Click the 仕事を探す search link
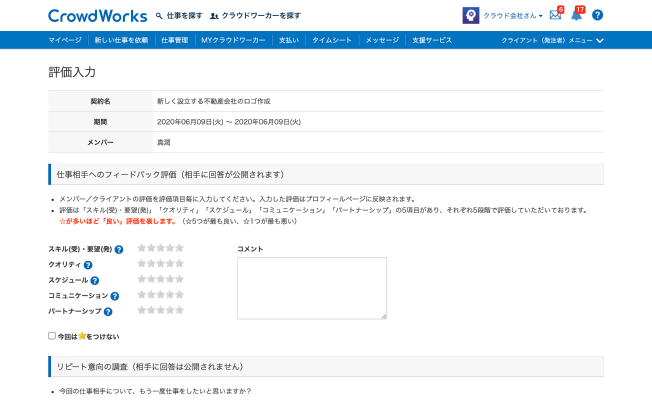Image resolution: width=652 pixels, height=400 pixels. point(179,16)
